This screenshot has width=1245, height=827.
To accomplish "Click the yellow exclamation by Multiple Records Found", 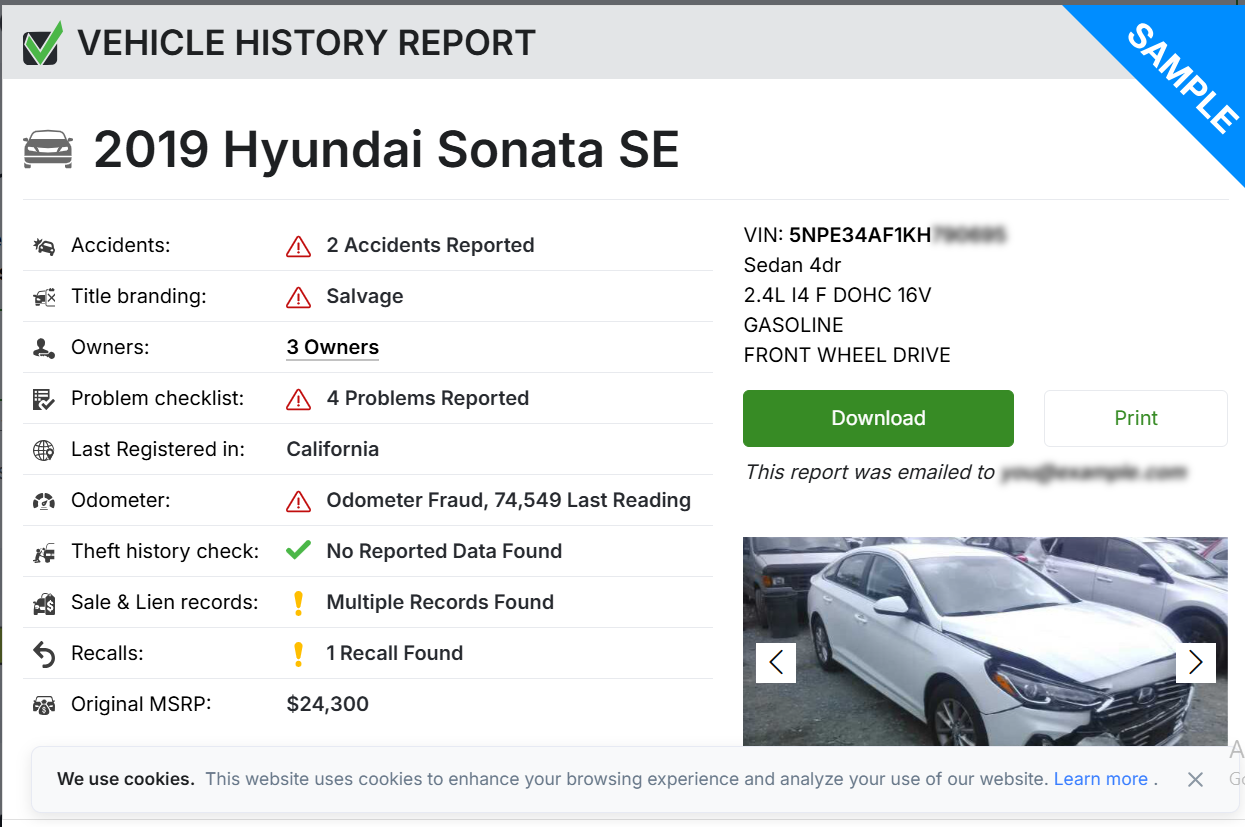I will (297, 603).
